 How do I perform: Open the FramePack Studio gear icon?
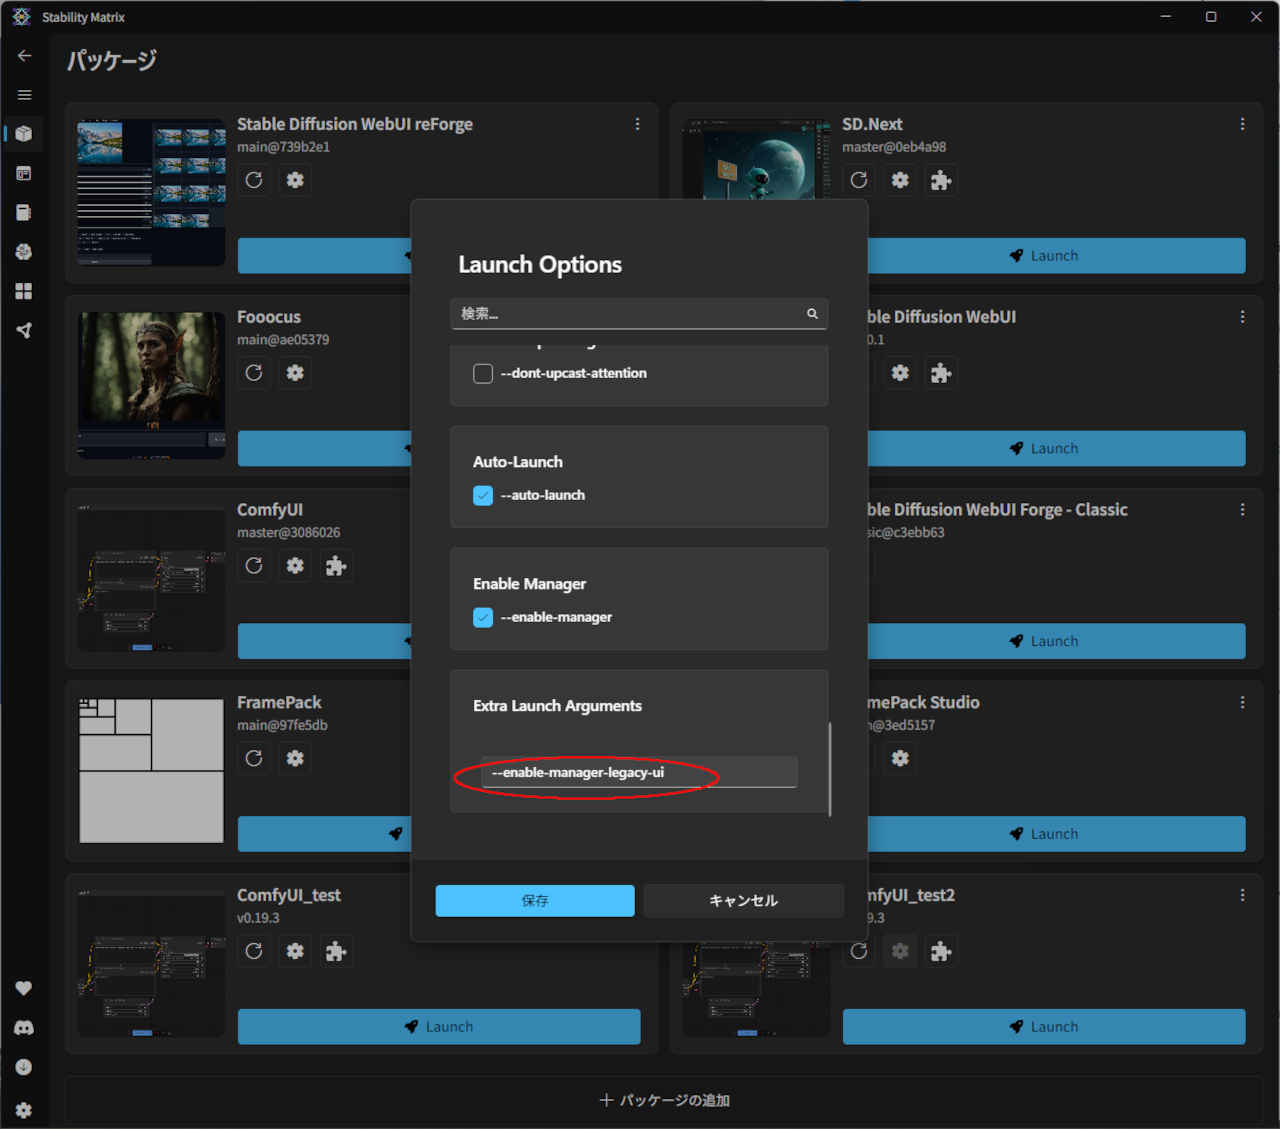(900, 758)
